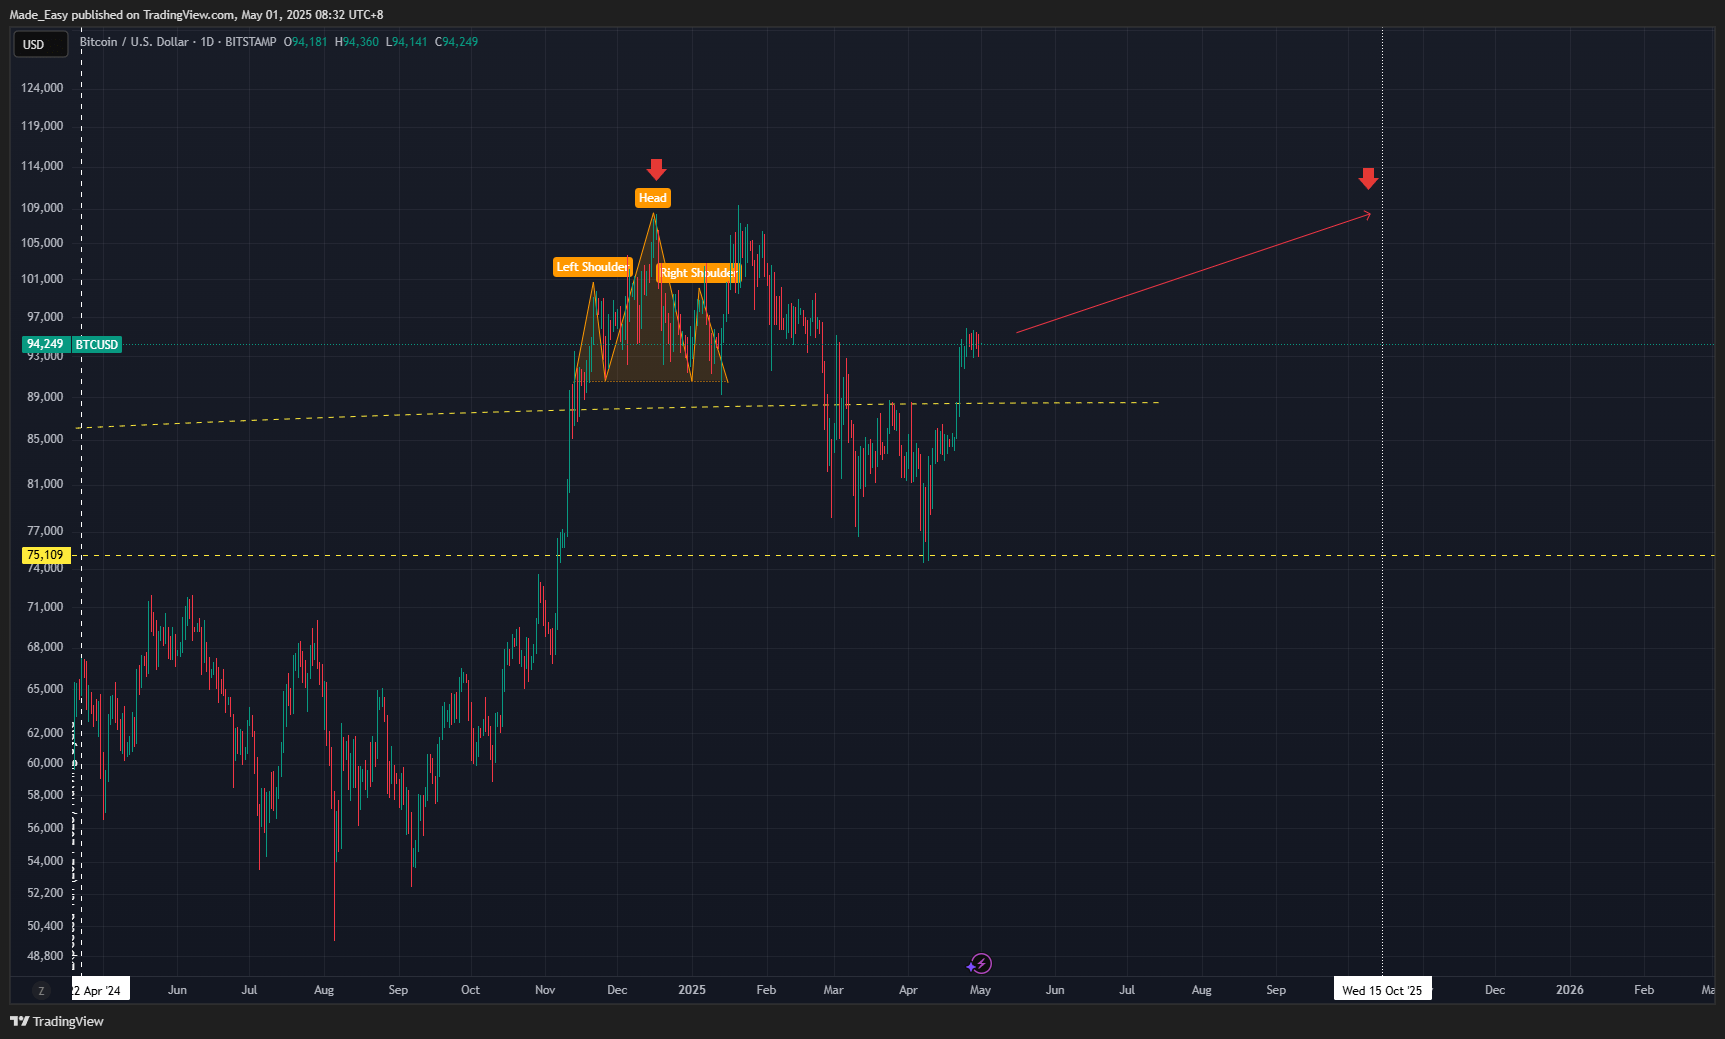Screen dimensions: 1725x1039
Task: Click the red arrow icon near Wed 15 Oct '25
Action: [1367, 178]
